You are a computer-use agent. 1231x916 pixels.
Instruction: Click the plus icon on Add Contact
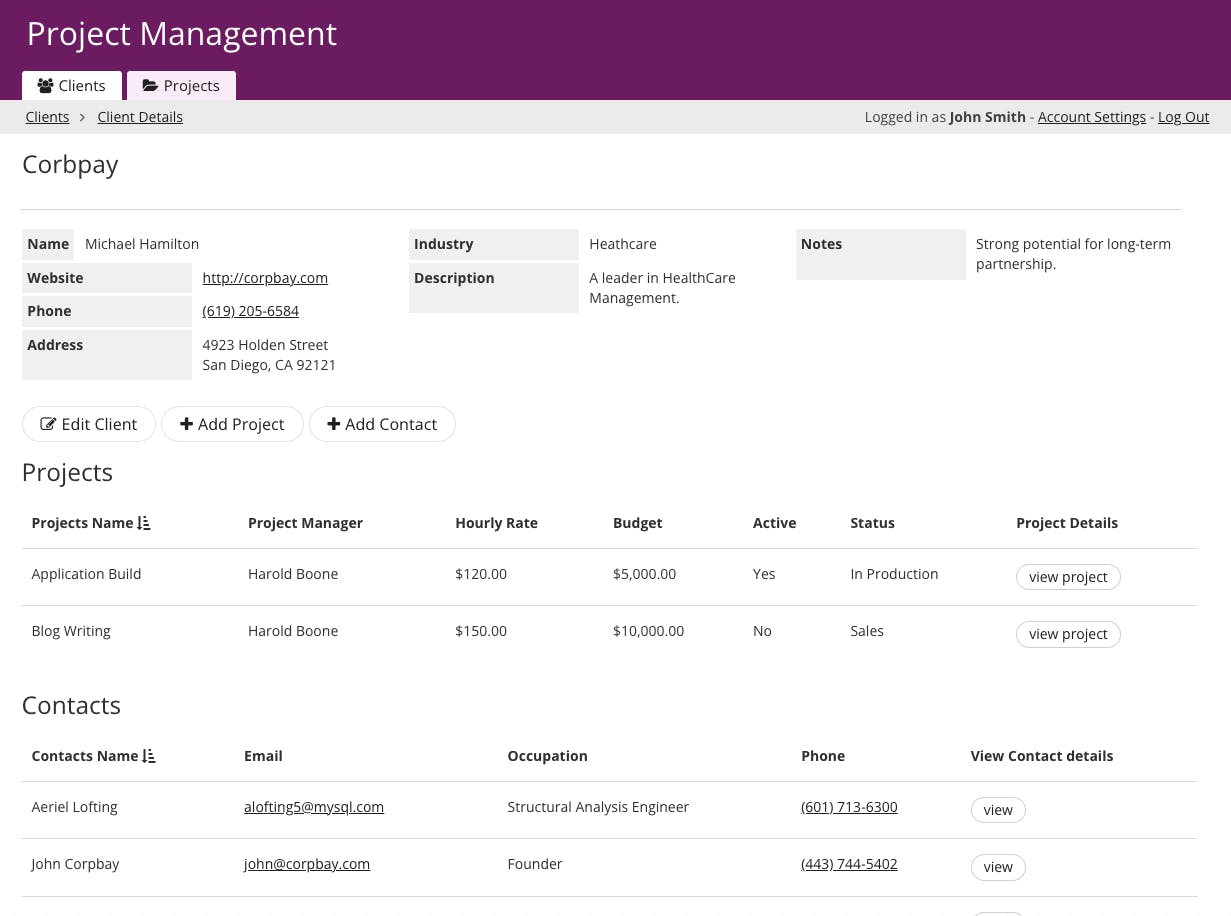[334, 423]
